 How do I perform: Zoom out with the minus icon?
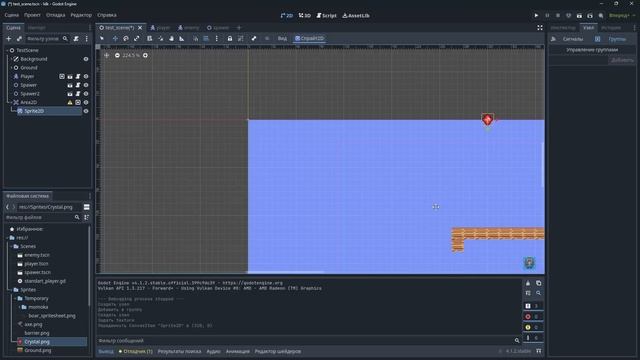117,55
